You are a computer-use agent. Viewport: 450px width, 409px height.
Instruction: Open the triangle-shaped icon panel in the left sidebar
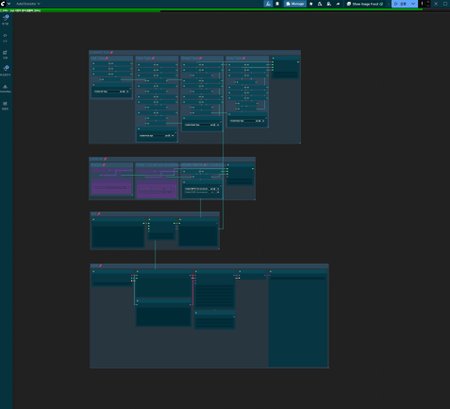pyautogui.click(x=5, y=87)
